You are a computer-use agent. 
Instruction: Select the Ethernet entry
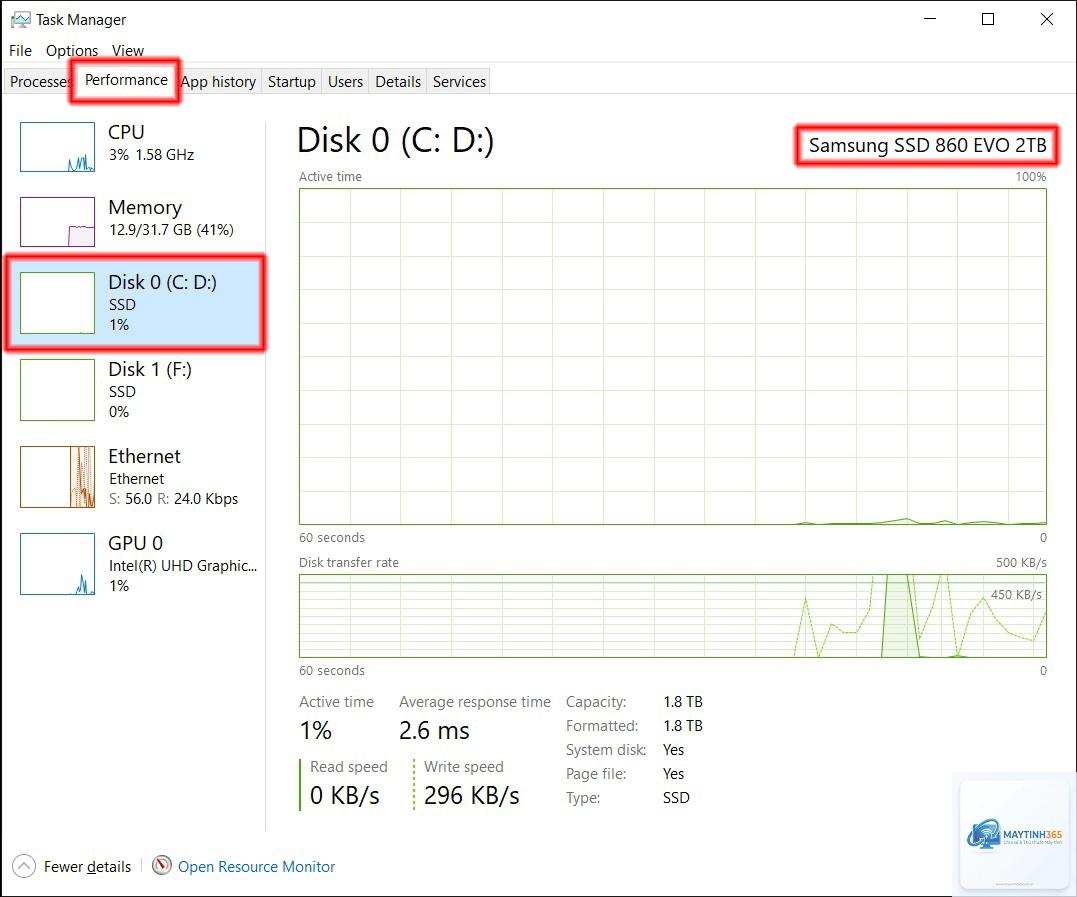(135, 477)
